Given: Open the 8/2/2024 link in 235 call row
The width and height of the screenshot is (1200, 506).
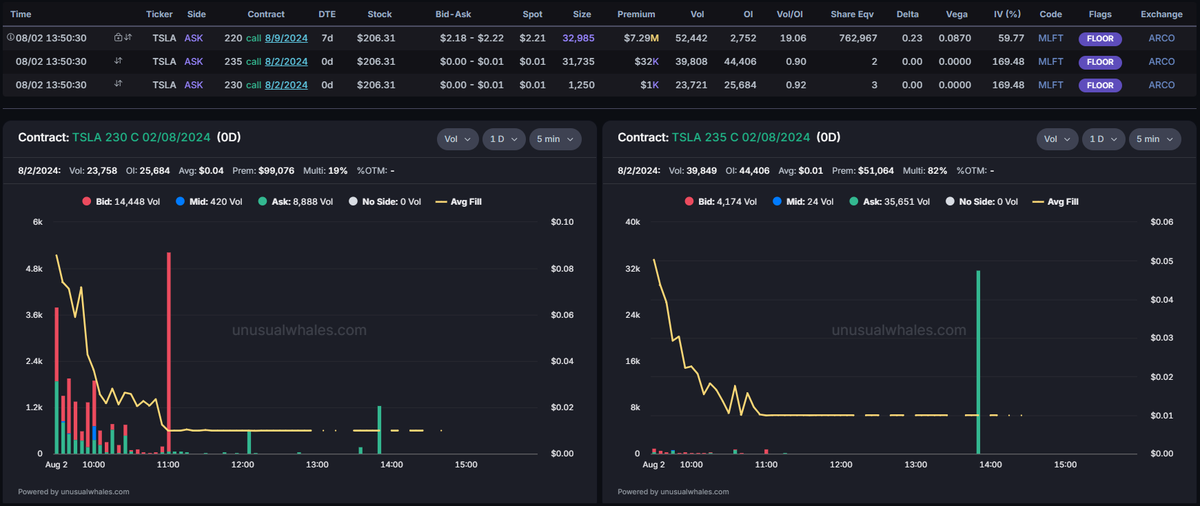Looking at the screenshot, I should (286, 61).
